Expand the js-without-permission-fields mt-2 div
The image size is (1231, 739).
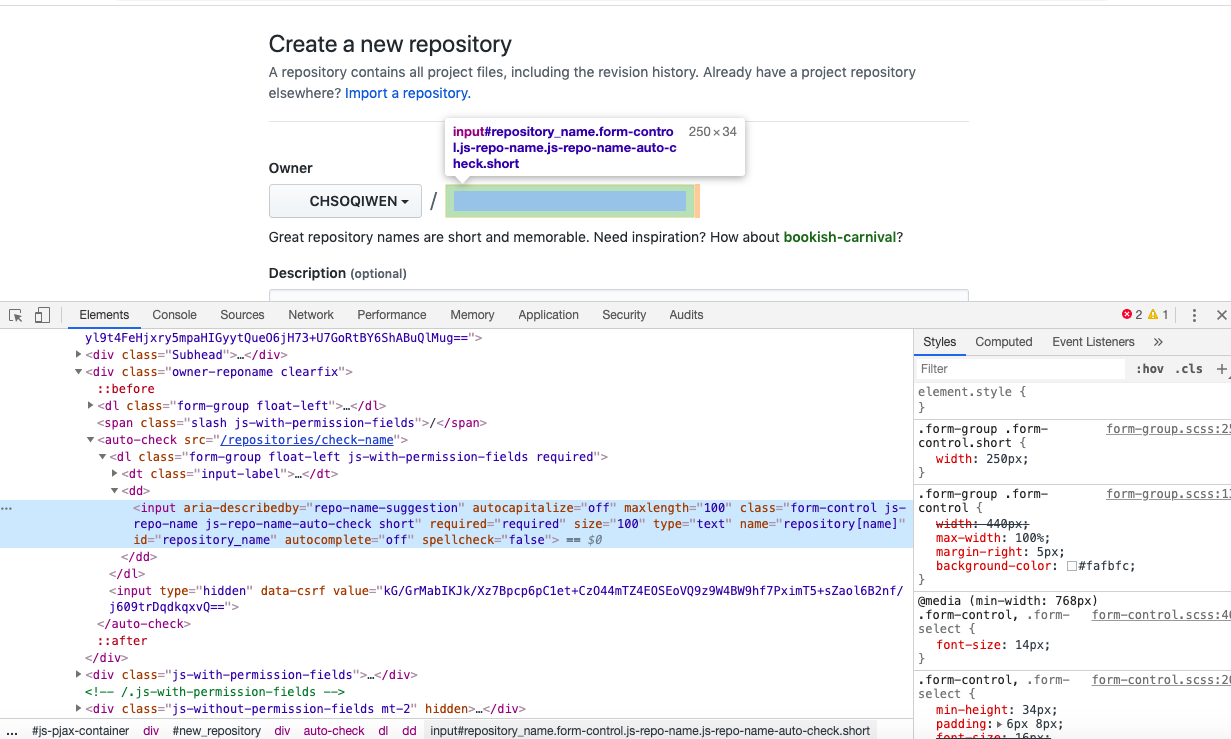(79, 709)
